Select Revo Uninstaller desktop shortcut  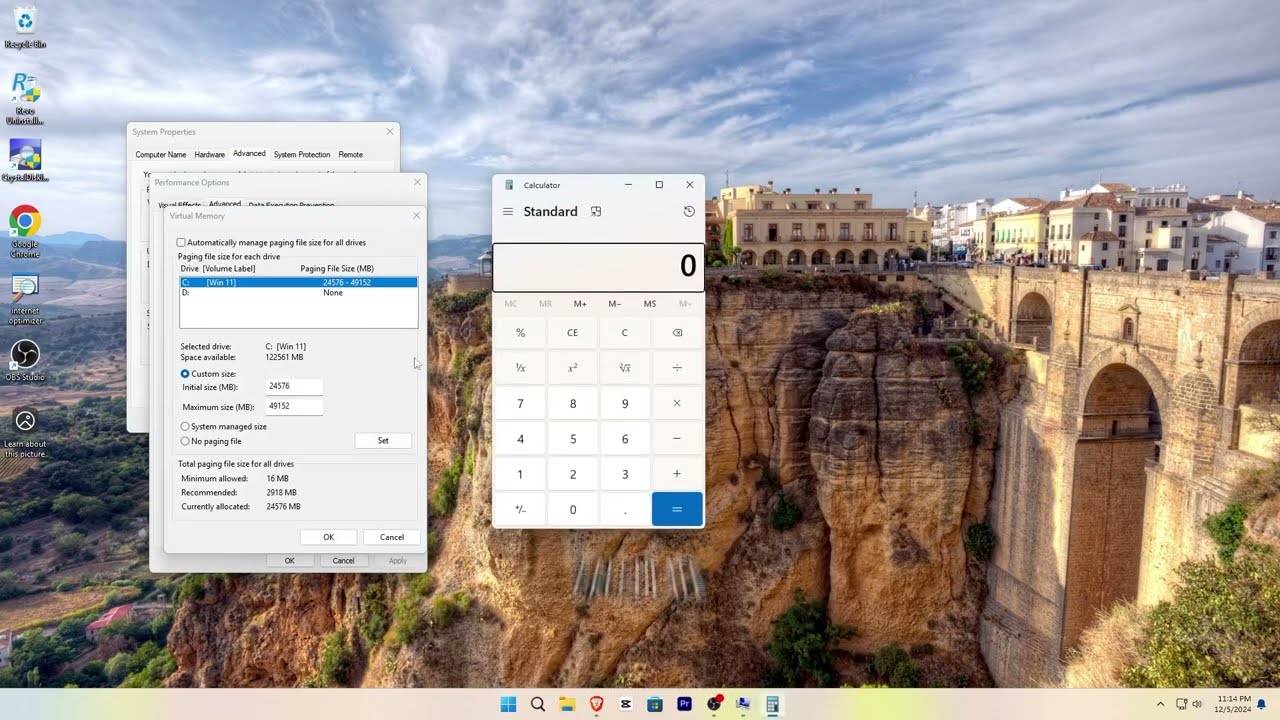[x=25, y=98]
